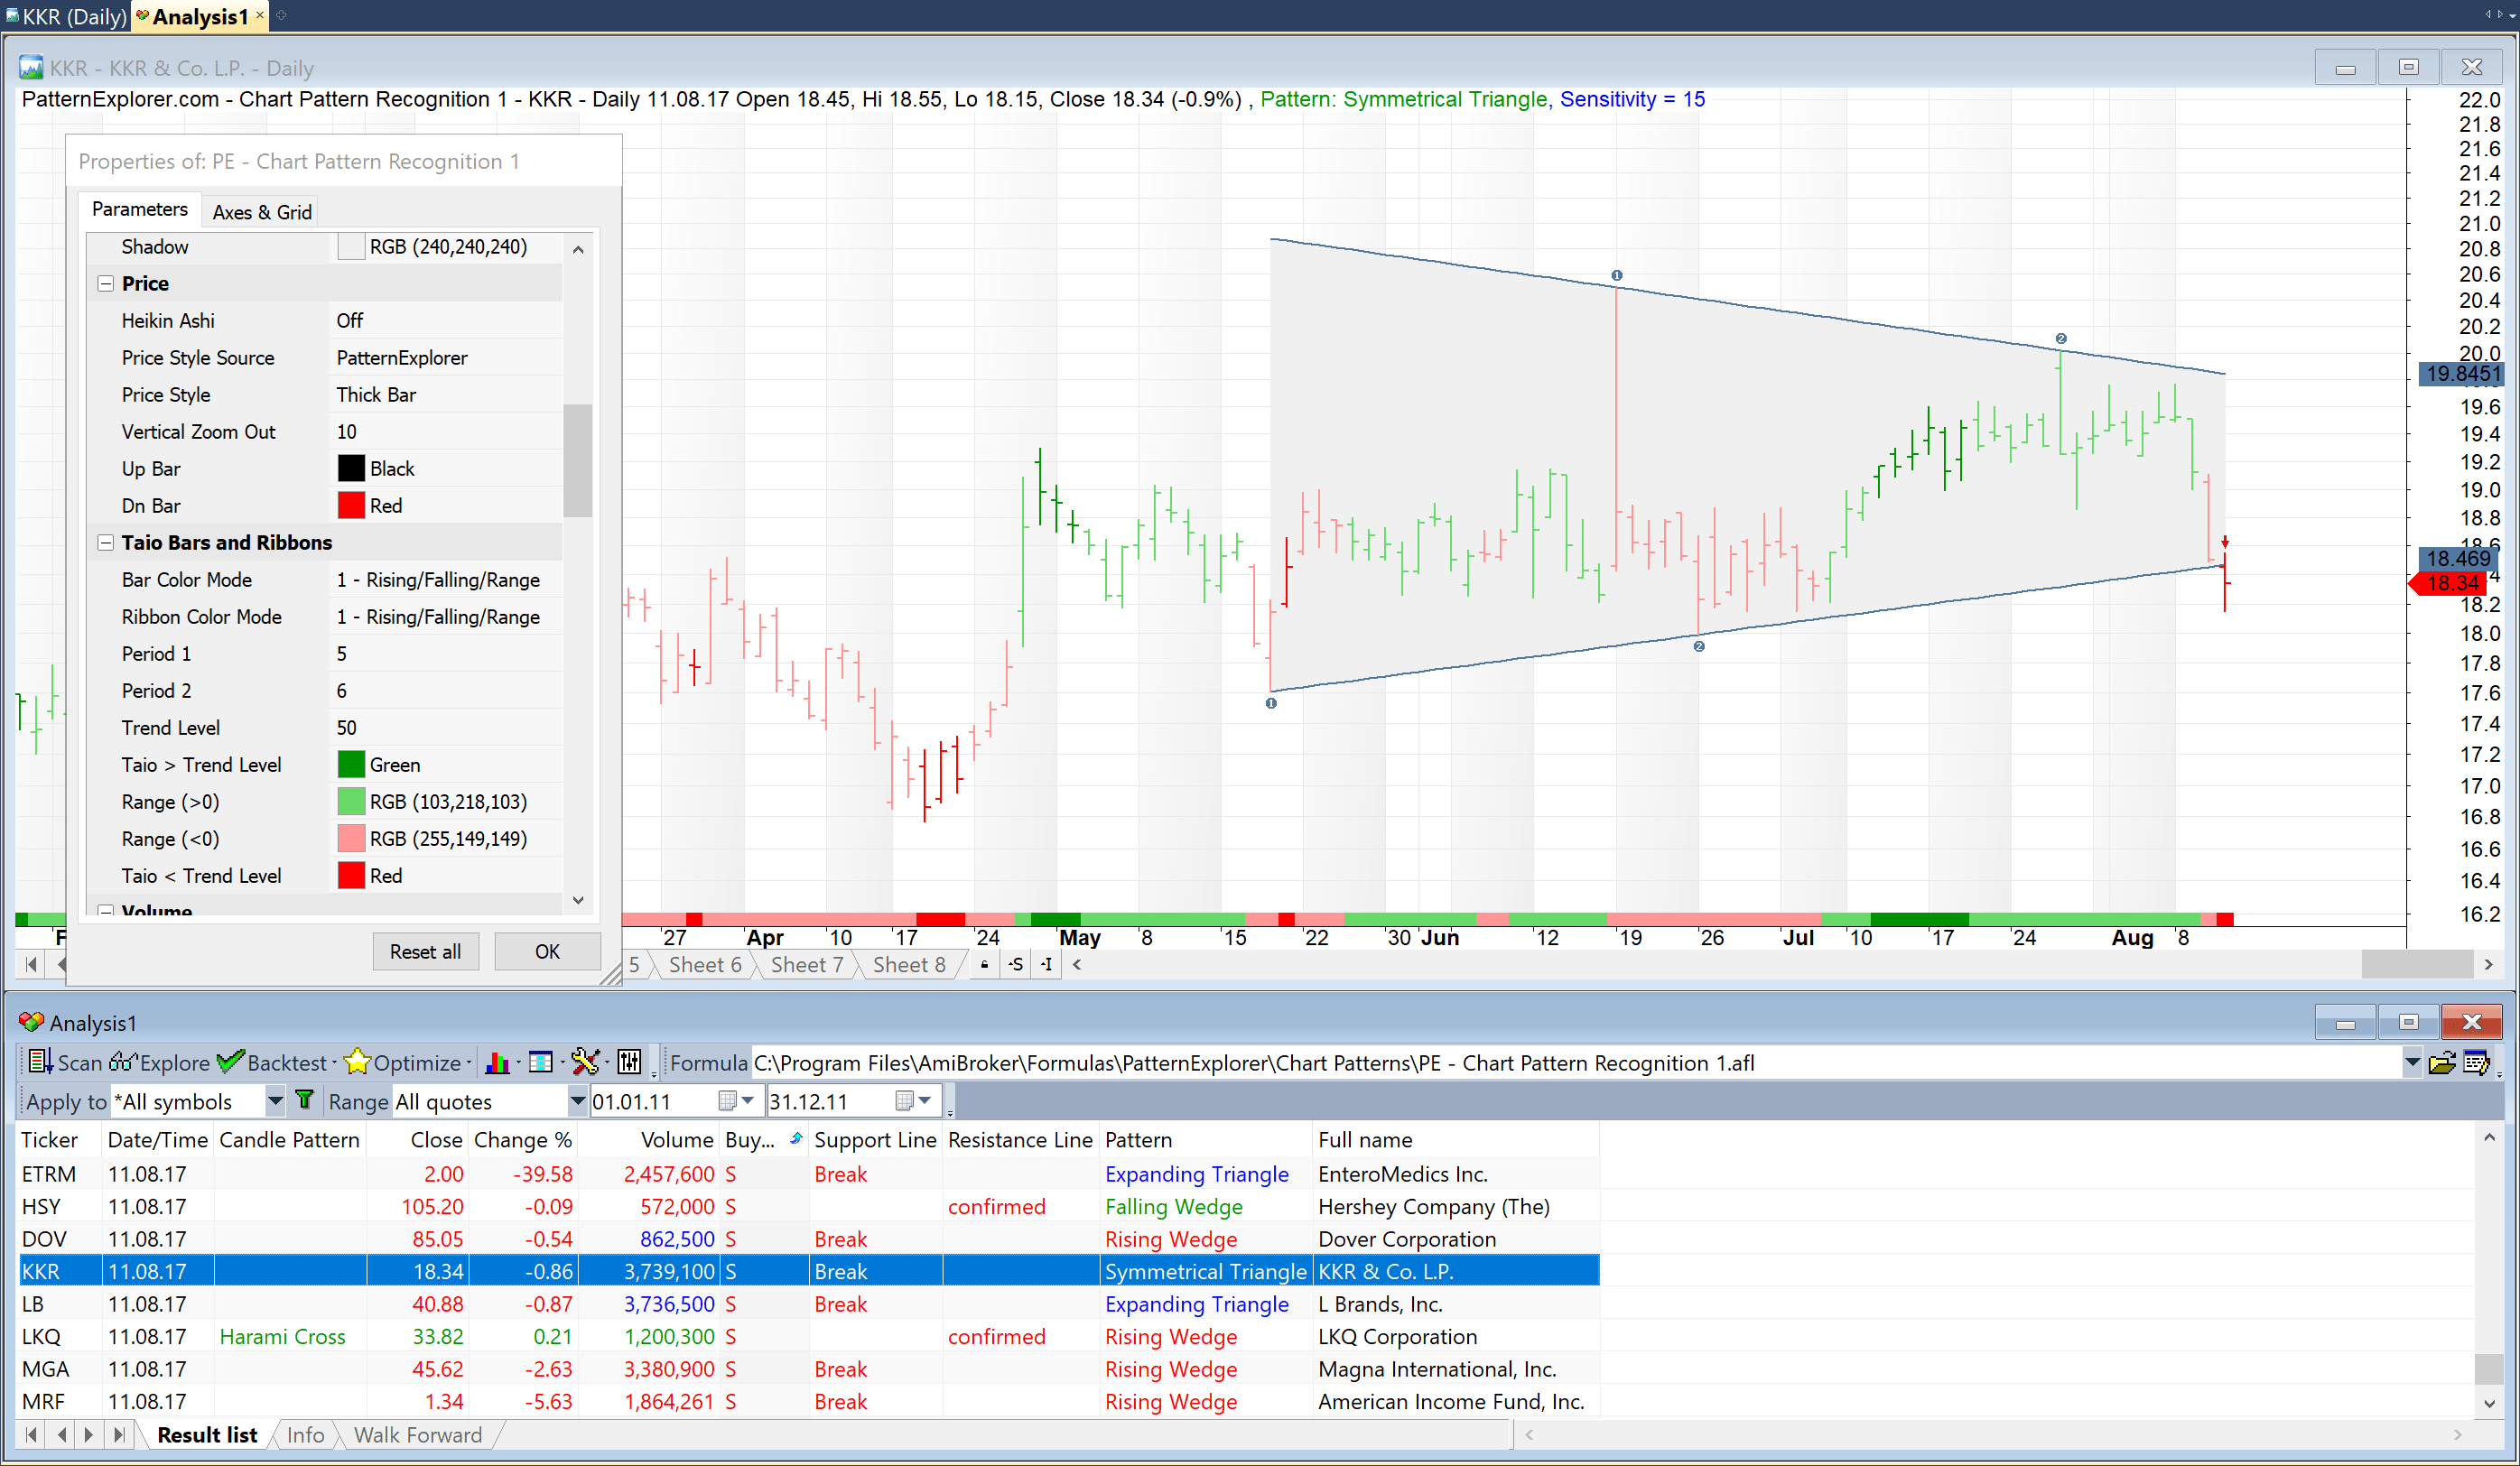
Task: Click the filter funnel icon beside All symbols
Action: point(304,1100)
